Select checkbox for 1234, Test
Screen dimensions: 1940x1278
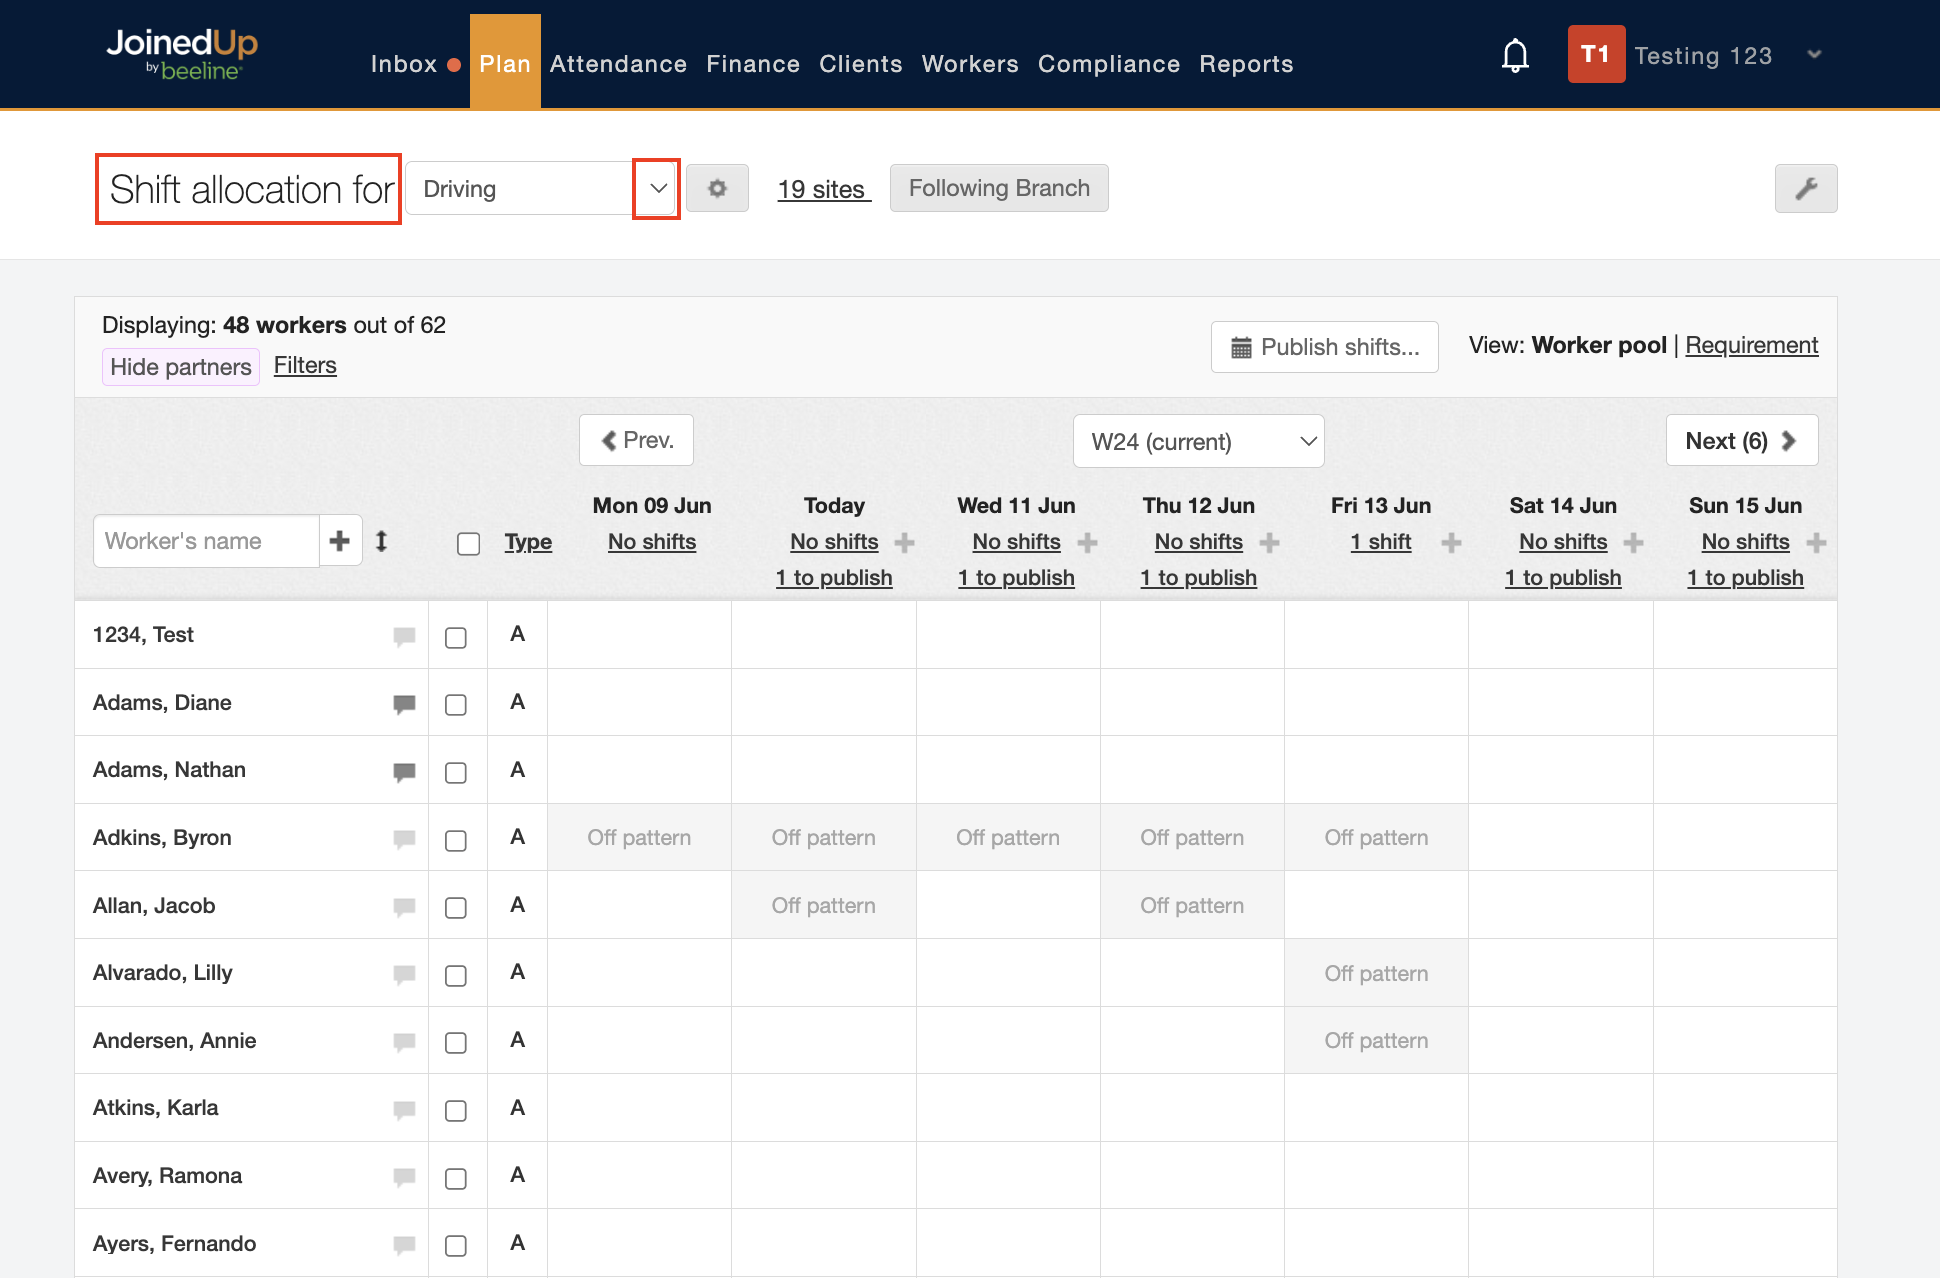[456, 637]
